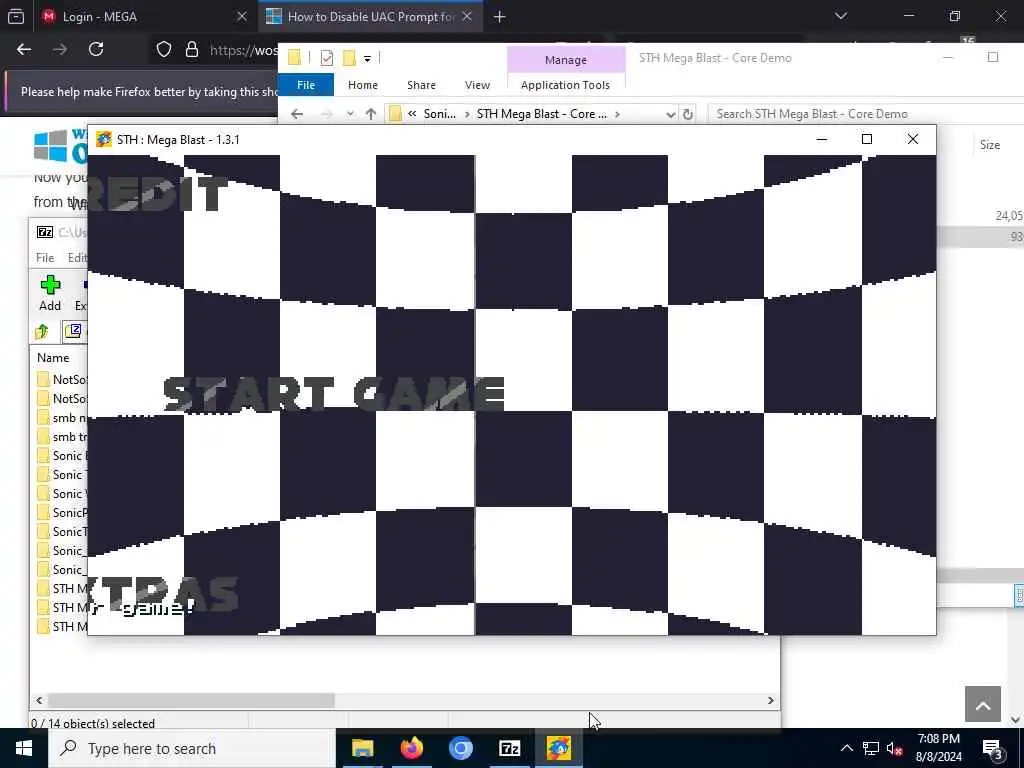Open the Windows Start menu
This screenshot has width=1024, height=768.
pyautogui.click(x=24, y=748)
